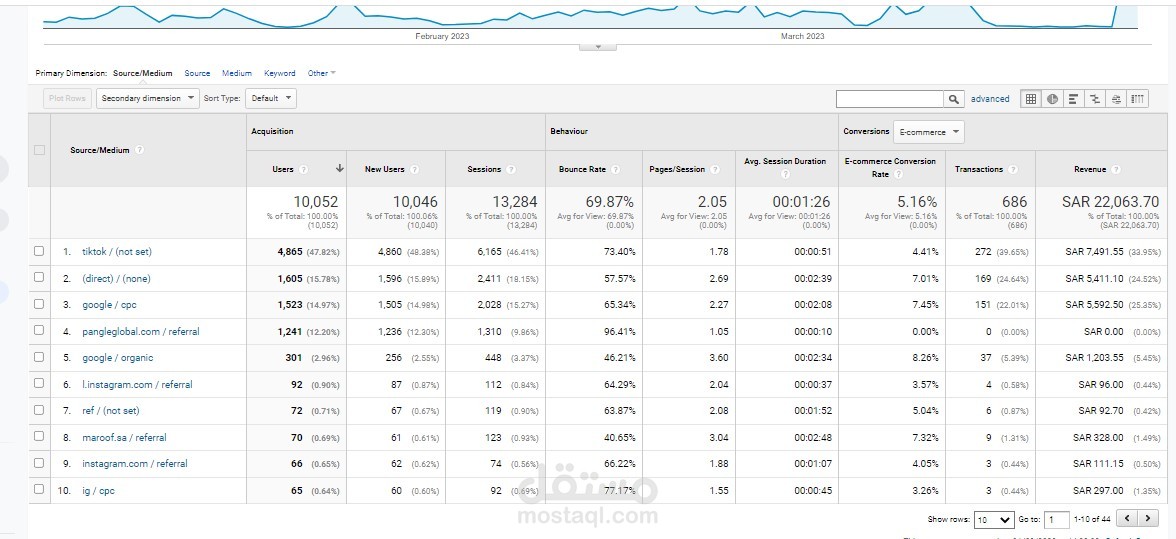1176x539 pixels.
Task: Tick the select-all checkbox in table header
Action: pos(40,150)
